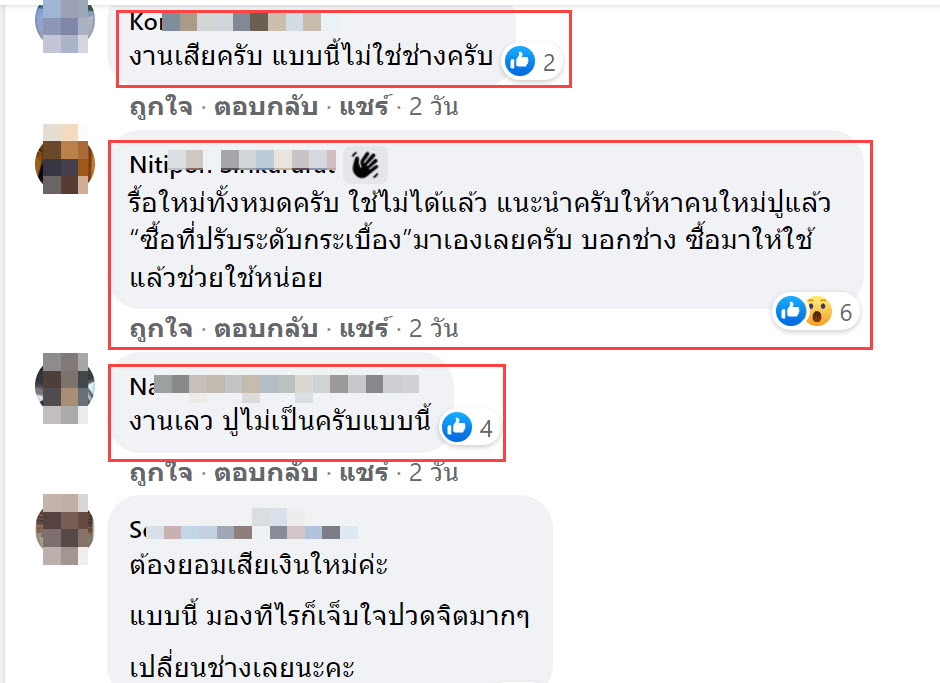Click ถูกใจ under the งานเลว comment

(x=161, y=474)
